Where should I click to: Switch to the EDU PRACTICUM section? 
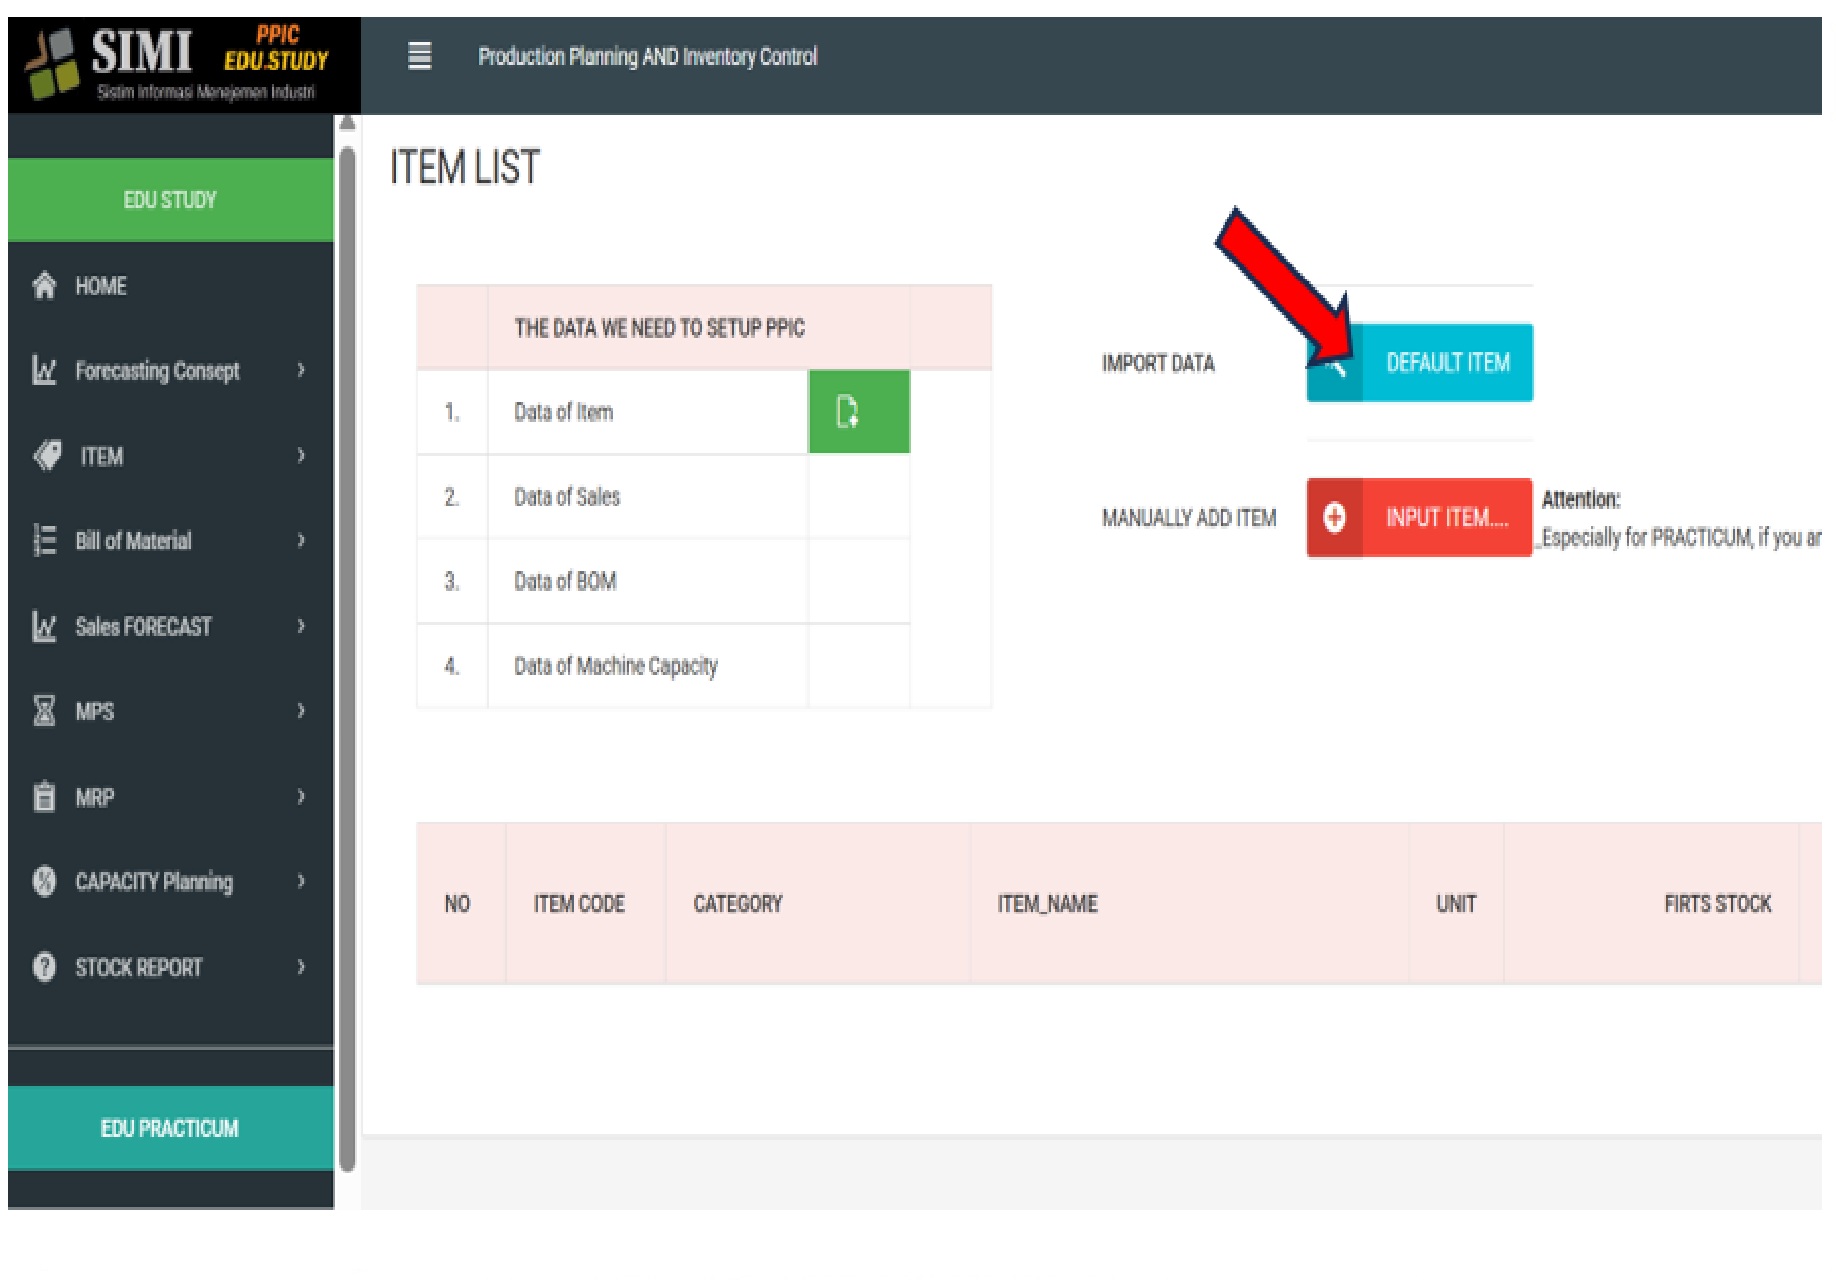point(170,1128)
